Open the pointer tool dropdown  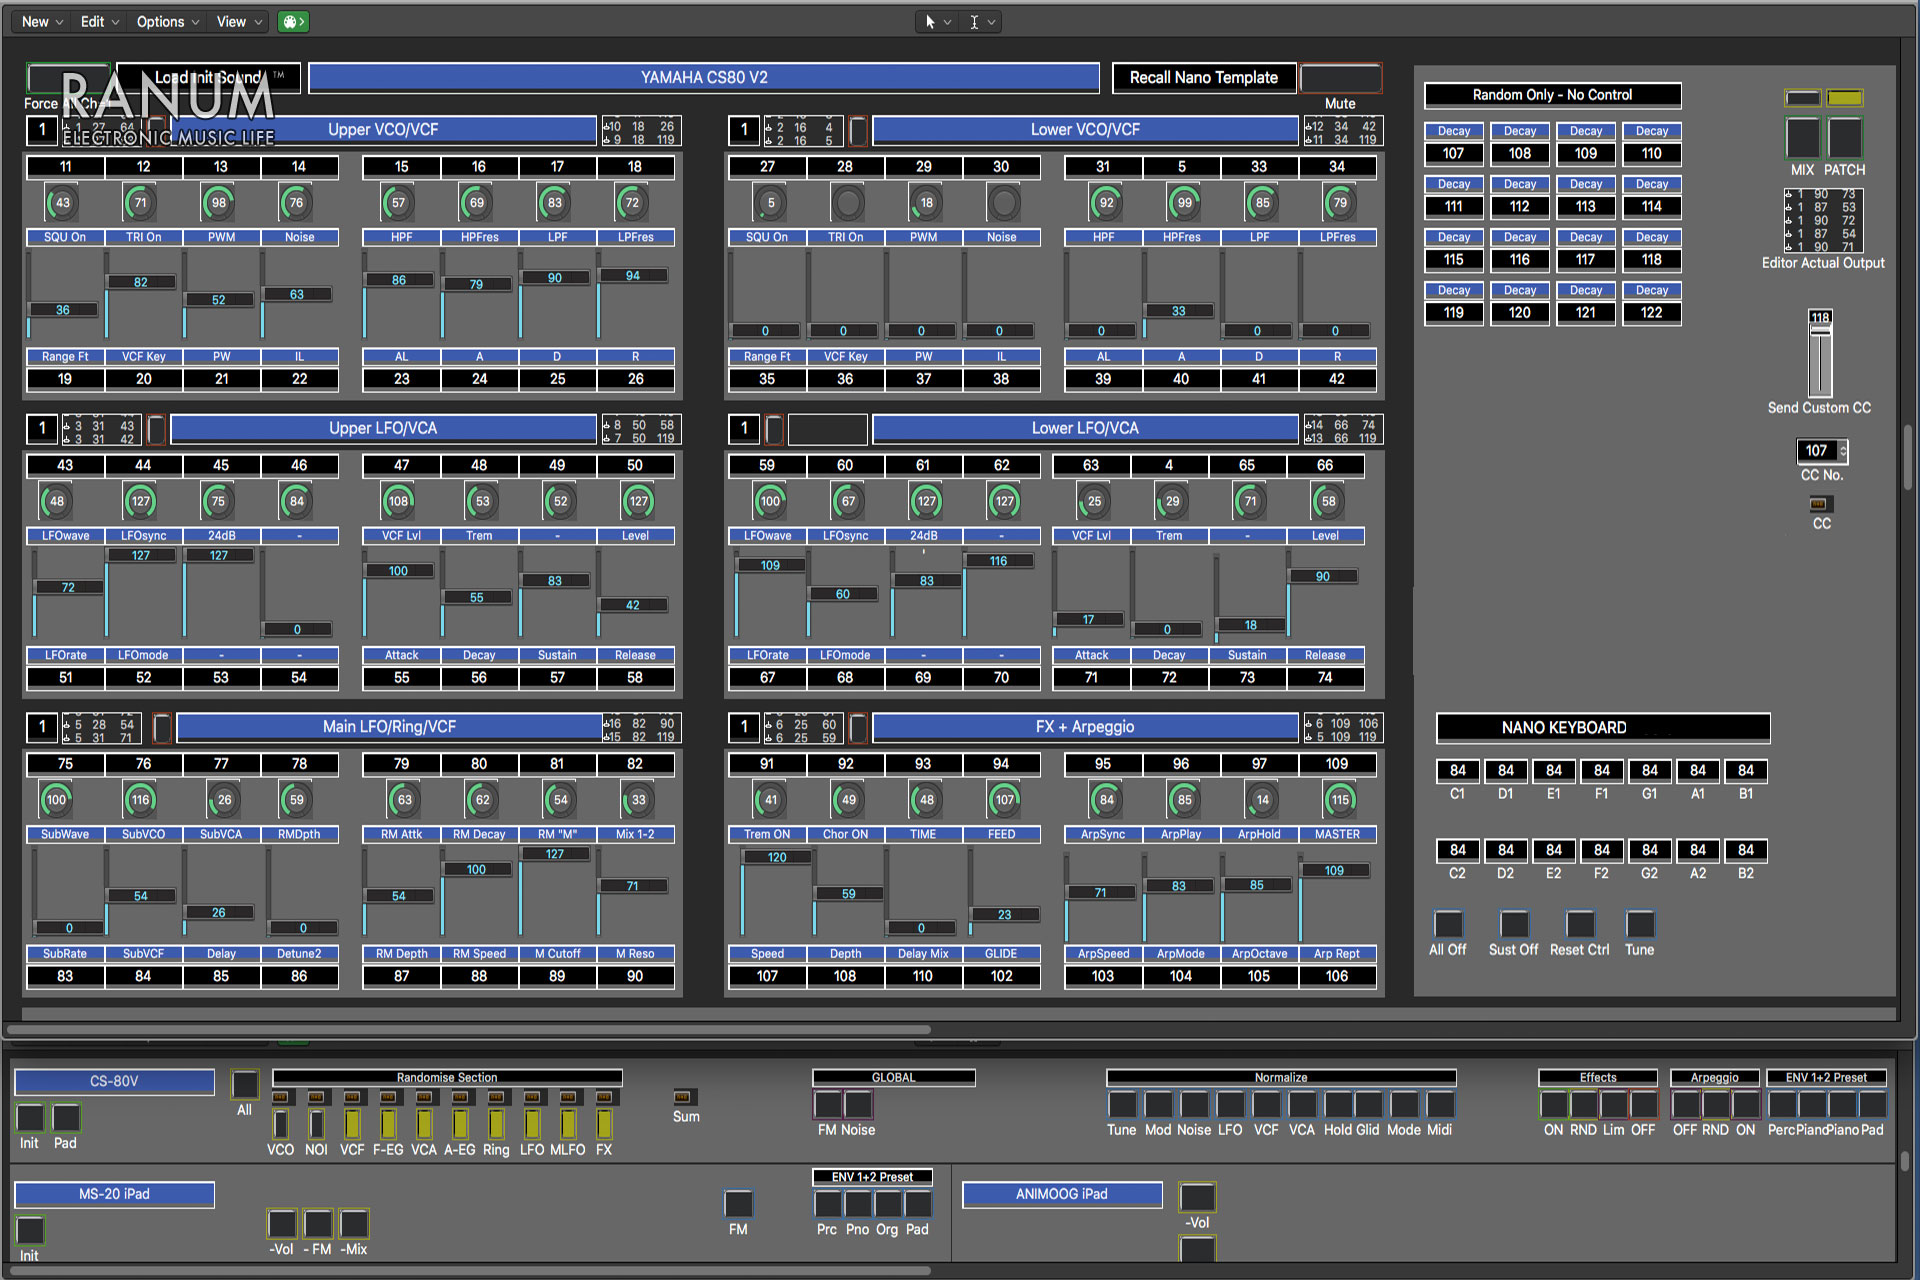pos(937,22)
